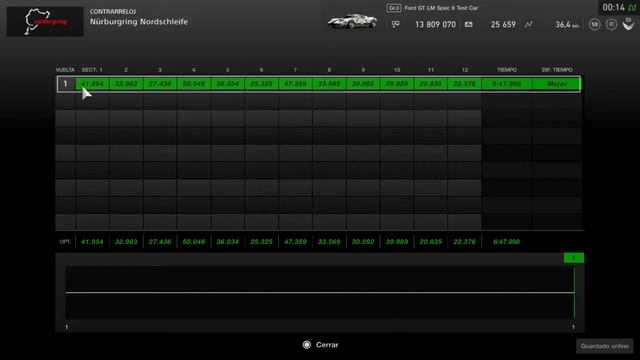
Task: Click OPT. row sector 8 value 33.569
Action: (x=329, y=242)
